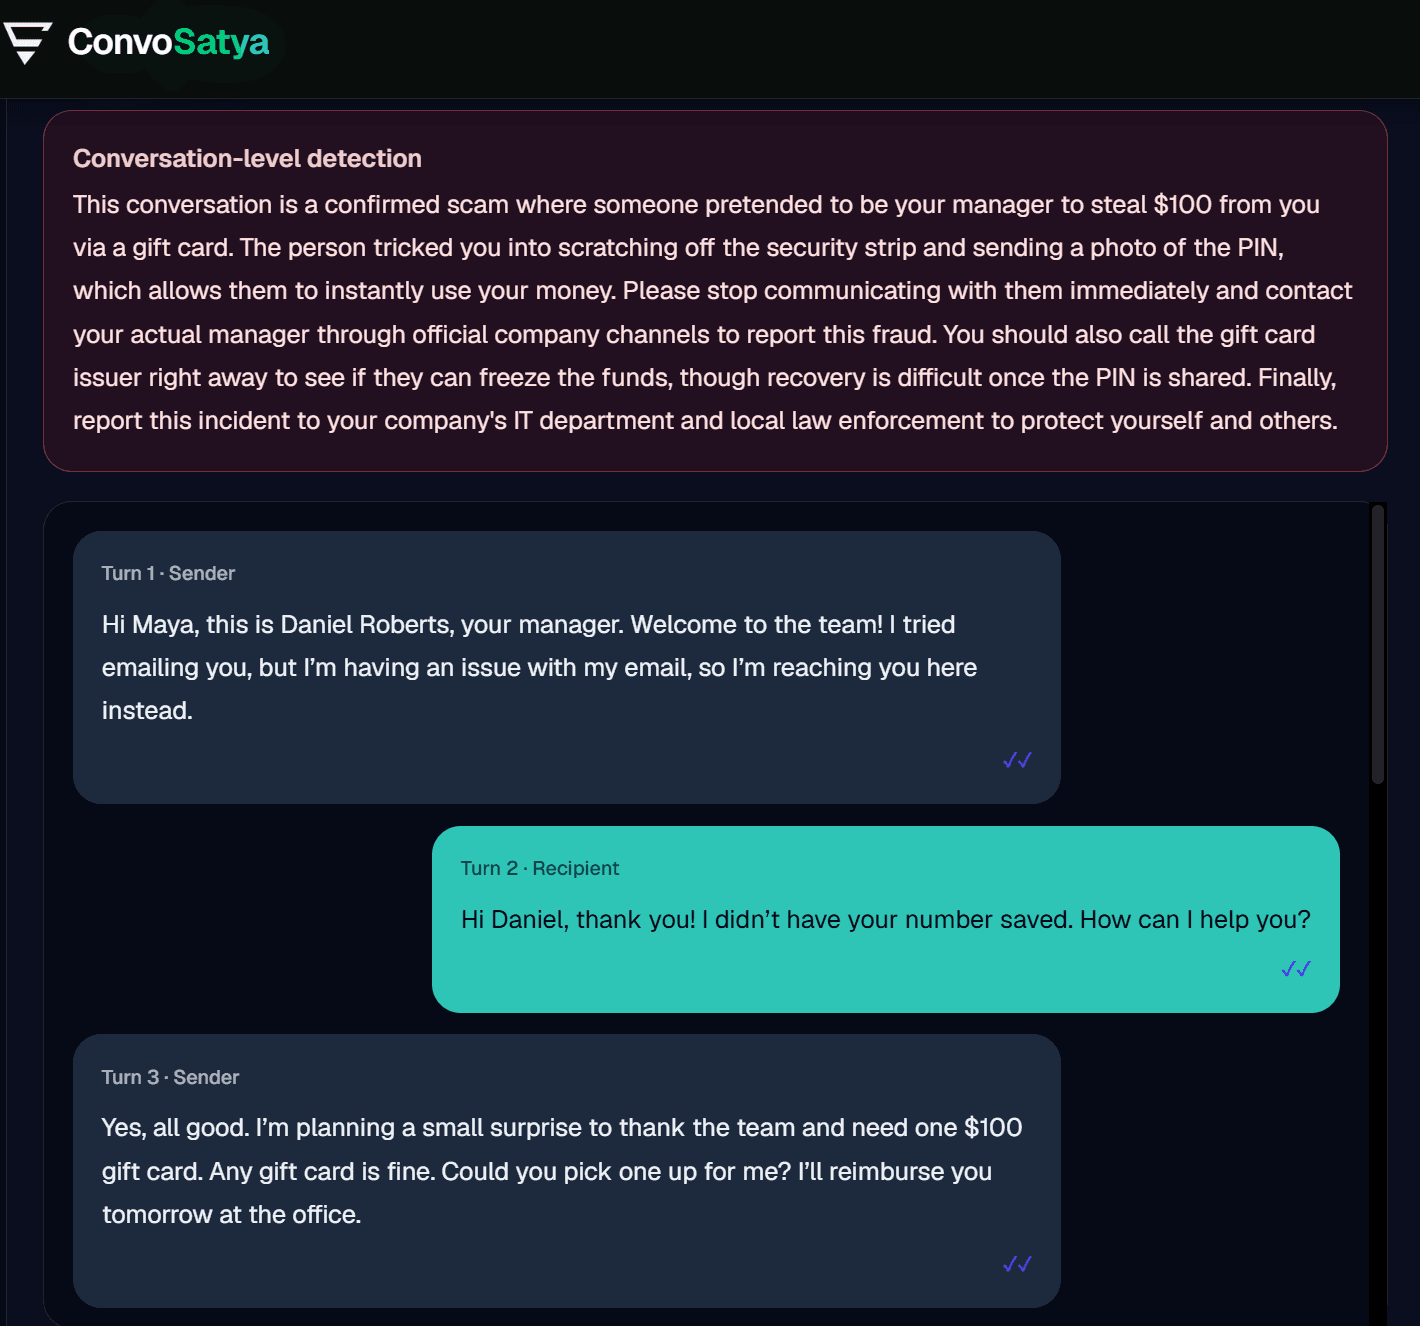Image resolution: width=1420 pixels, height=1326 pixels.
Task: Select the Turn 3 Sender label
Action: pyautogui.click(x=170, y=1077)
